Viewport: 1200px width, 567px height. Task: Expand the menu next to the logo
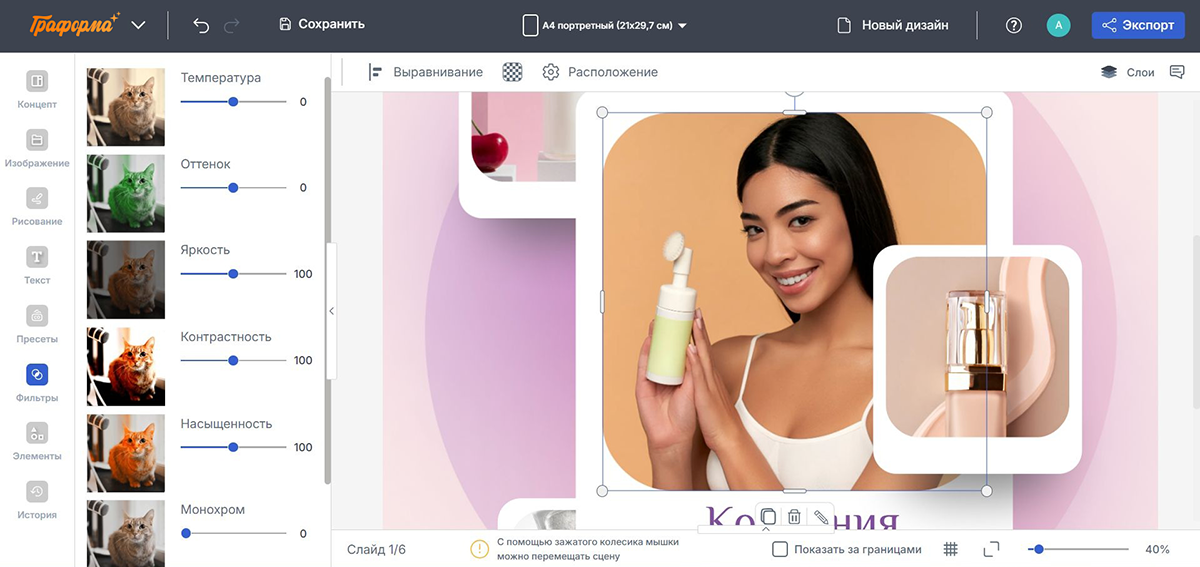pyautogui.click(x=139, y=25)
